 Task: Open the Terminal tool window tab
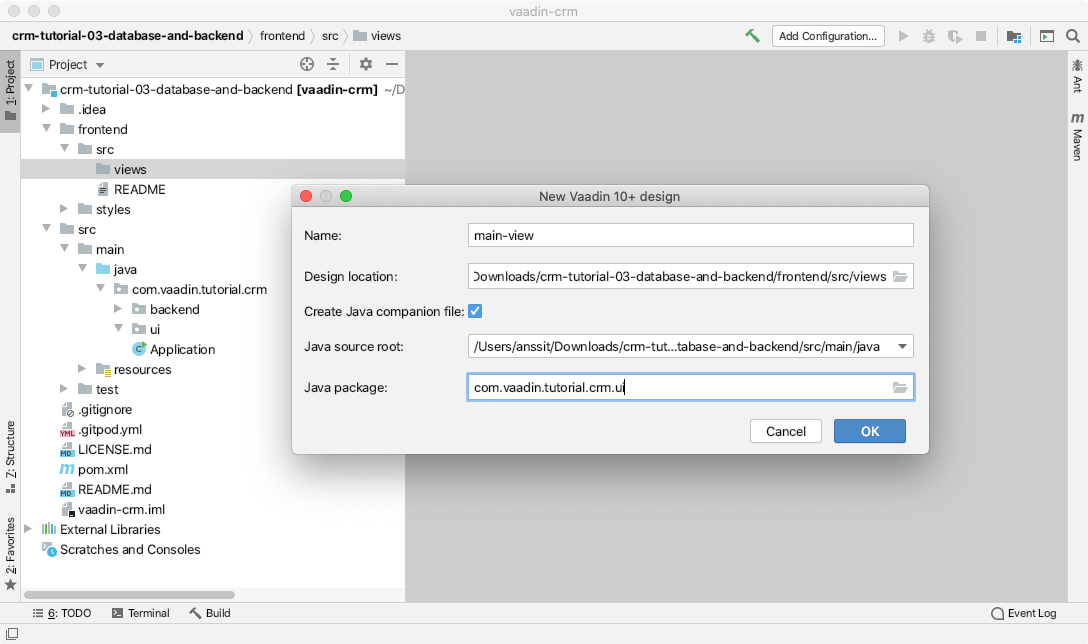140,613
